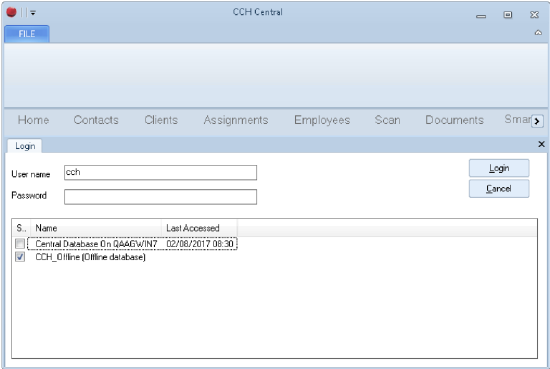Check the Central Database On QAAGWIN7 checkbox
This screenshot has width=550, height=369.
pyautogui.click(x=20, y=243)
